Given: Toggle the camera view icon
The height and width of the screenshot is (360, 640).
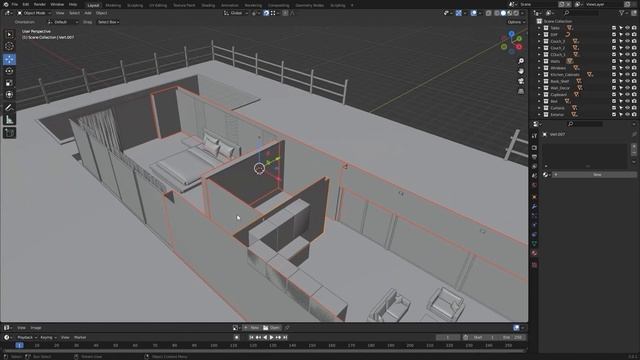Looking at the screenshot, I should (521, 81).
